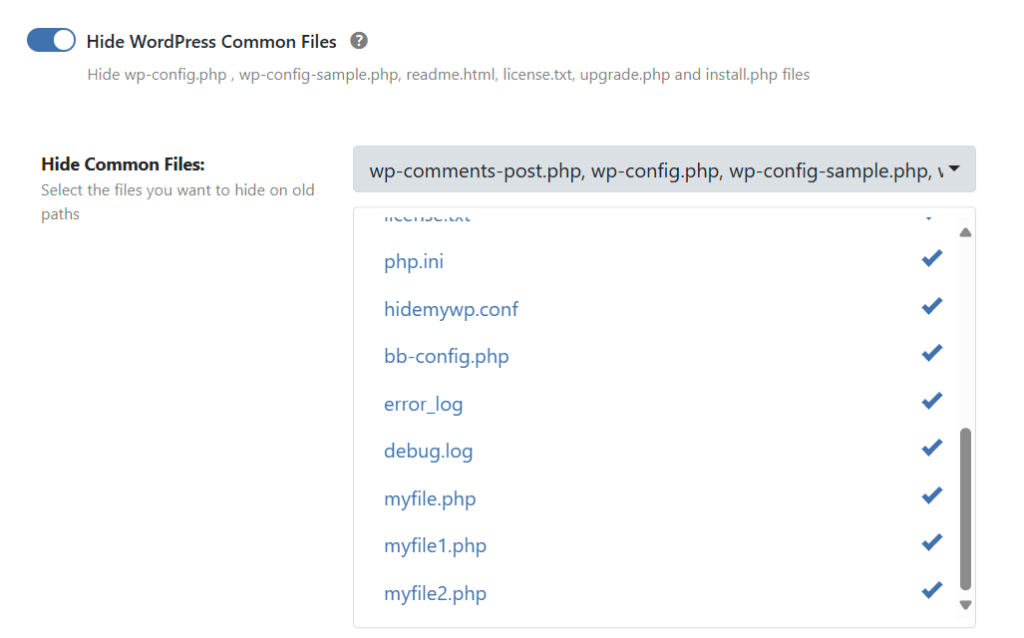Click the scrollbar up arrow
This screenshot has height=638, width=1024.
pos(964,231)
